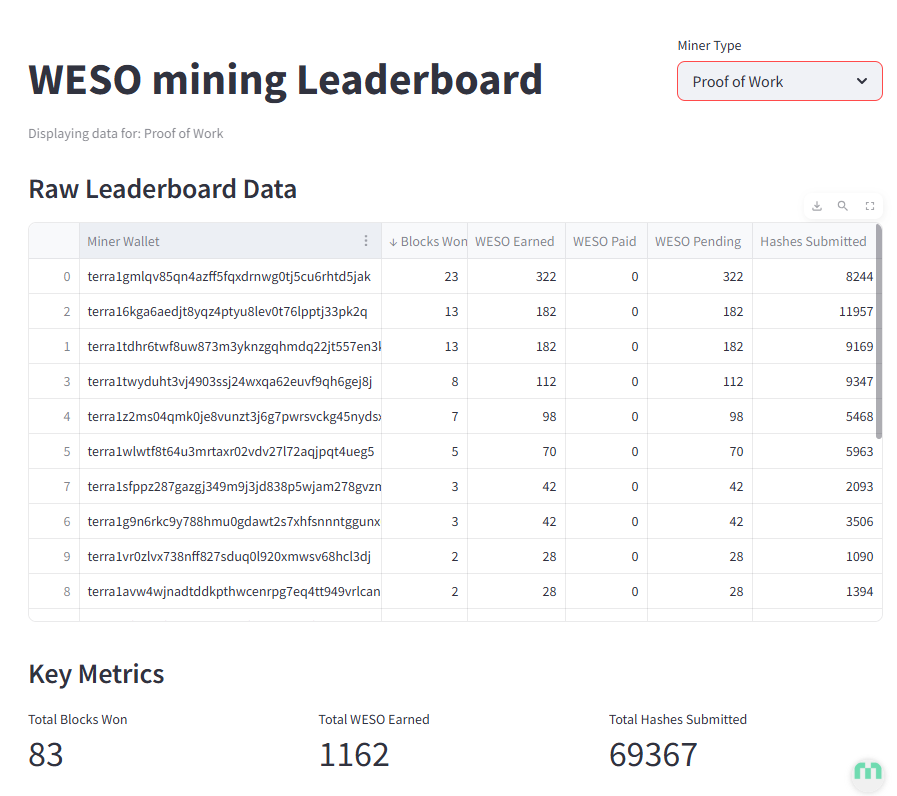Click Blocks Won cell value 5
897x796 pixels.
pyautogui.click(x=424, y=451)
